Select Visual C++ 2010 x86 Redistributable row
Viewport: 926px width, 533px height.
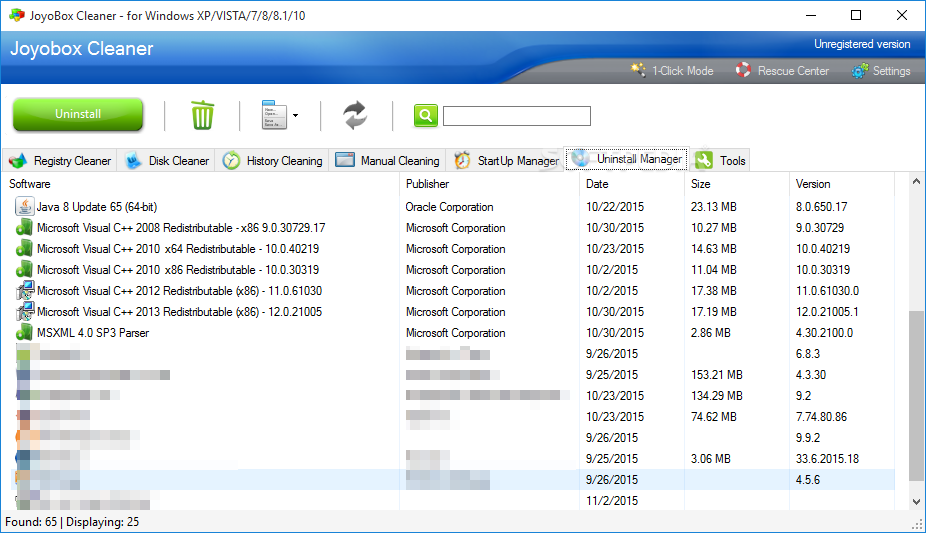coord(178,270)
